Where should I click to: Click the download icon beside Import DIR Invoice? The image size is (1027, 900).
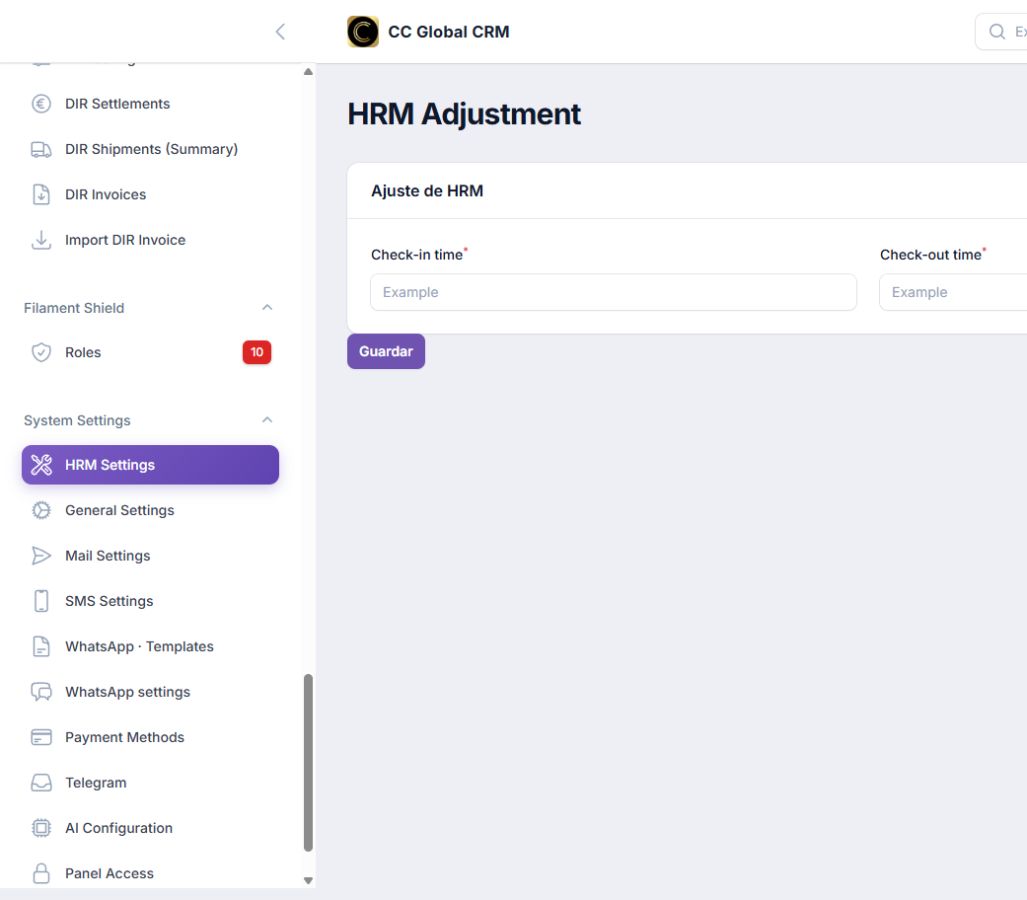[x=41, y=240]
